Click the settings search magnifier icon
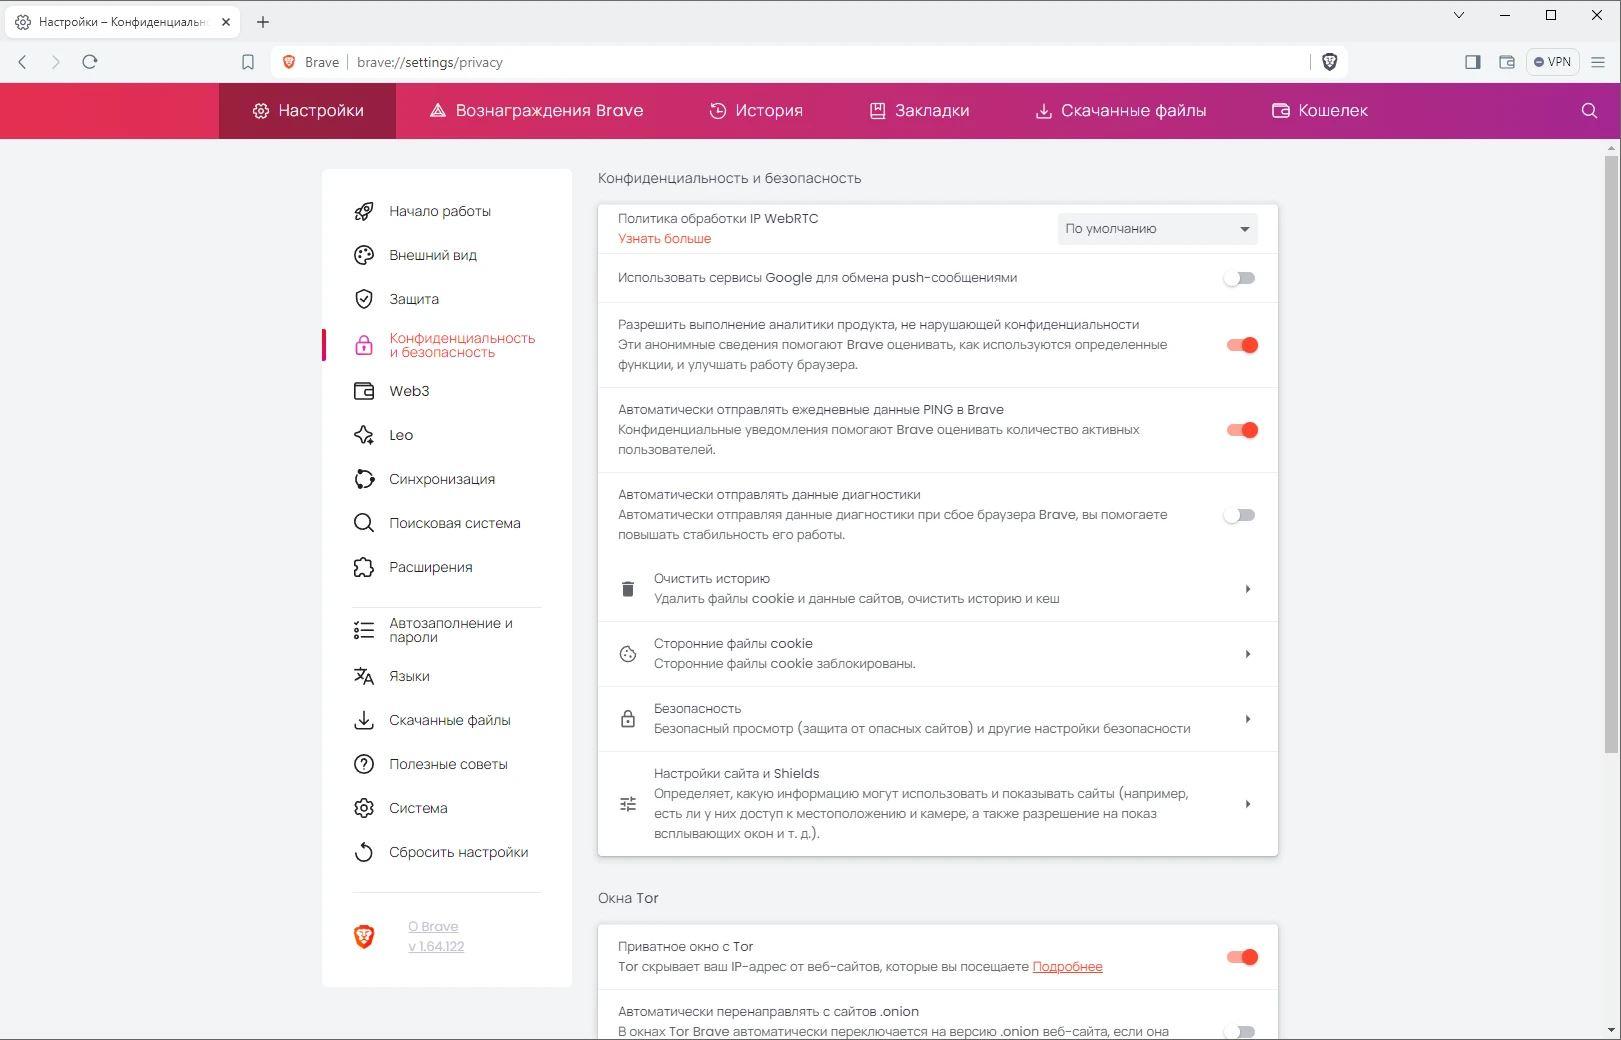The height and width of the screenshot is (1040, 1621). [x=1589, y=111]
